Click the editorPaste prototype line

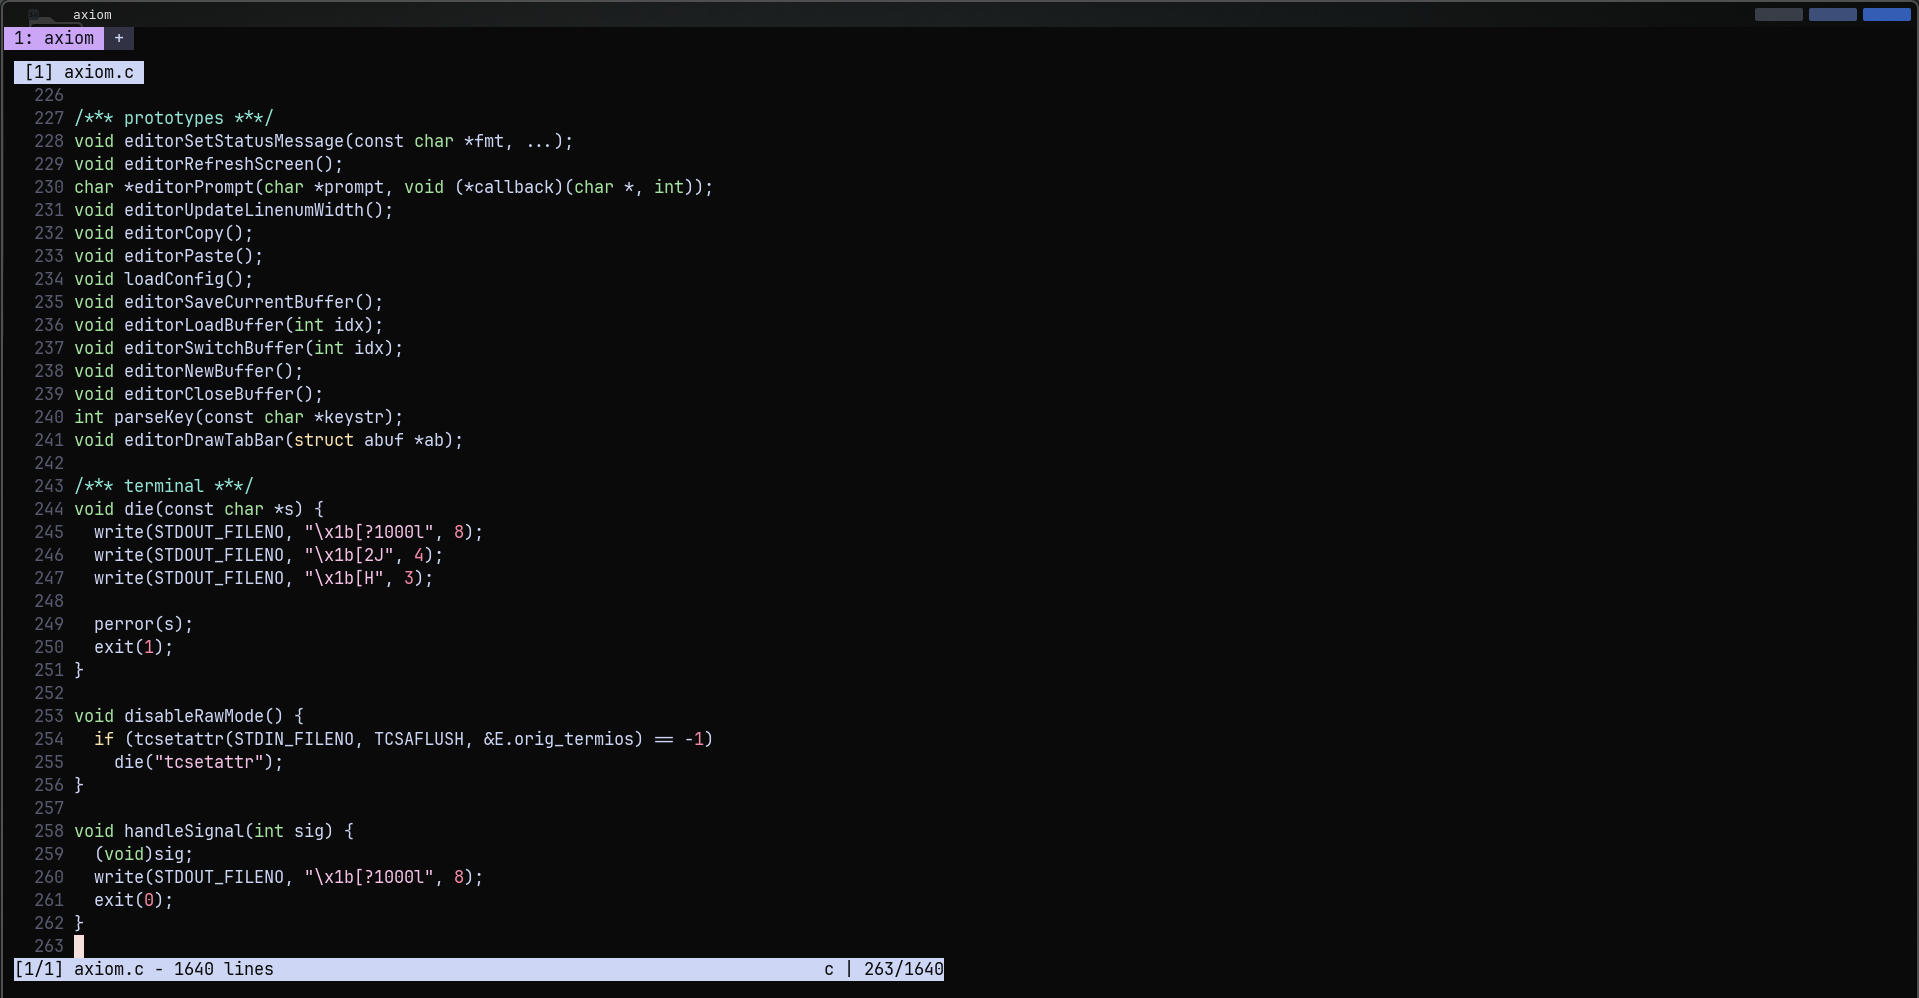point(168,256)
